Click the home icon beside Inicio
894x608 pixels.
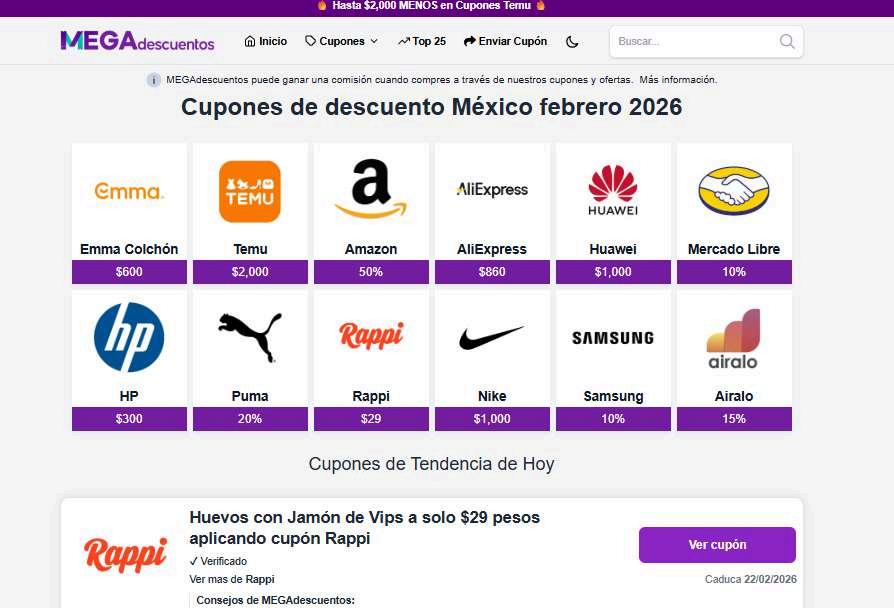tap(250, 42)
